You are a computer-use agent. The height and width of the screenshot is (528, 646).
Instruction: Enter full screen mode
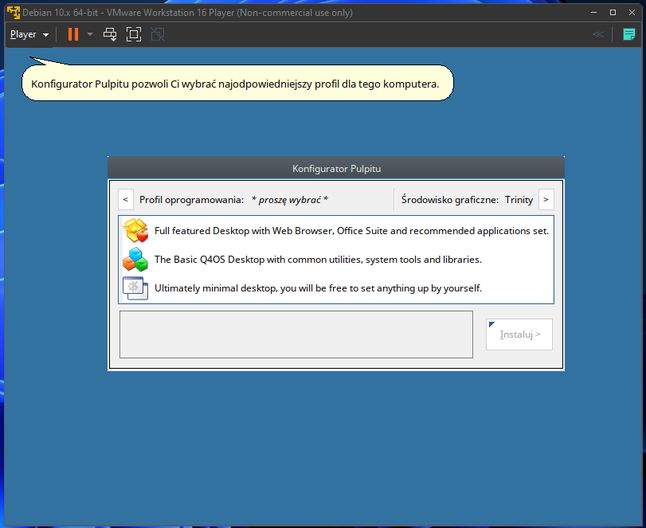pyautogui.click(x=133, y=35)
